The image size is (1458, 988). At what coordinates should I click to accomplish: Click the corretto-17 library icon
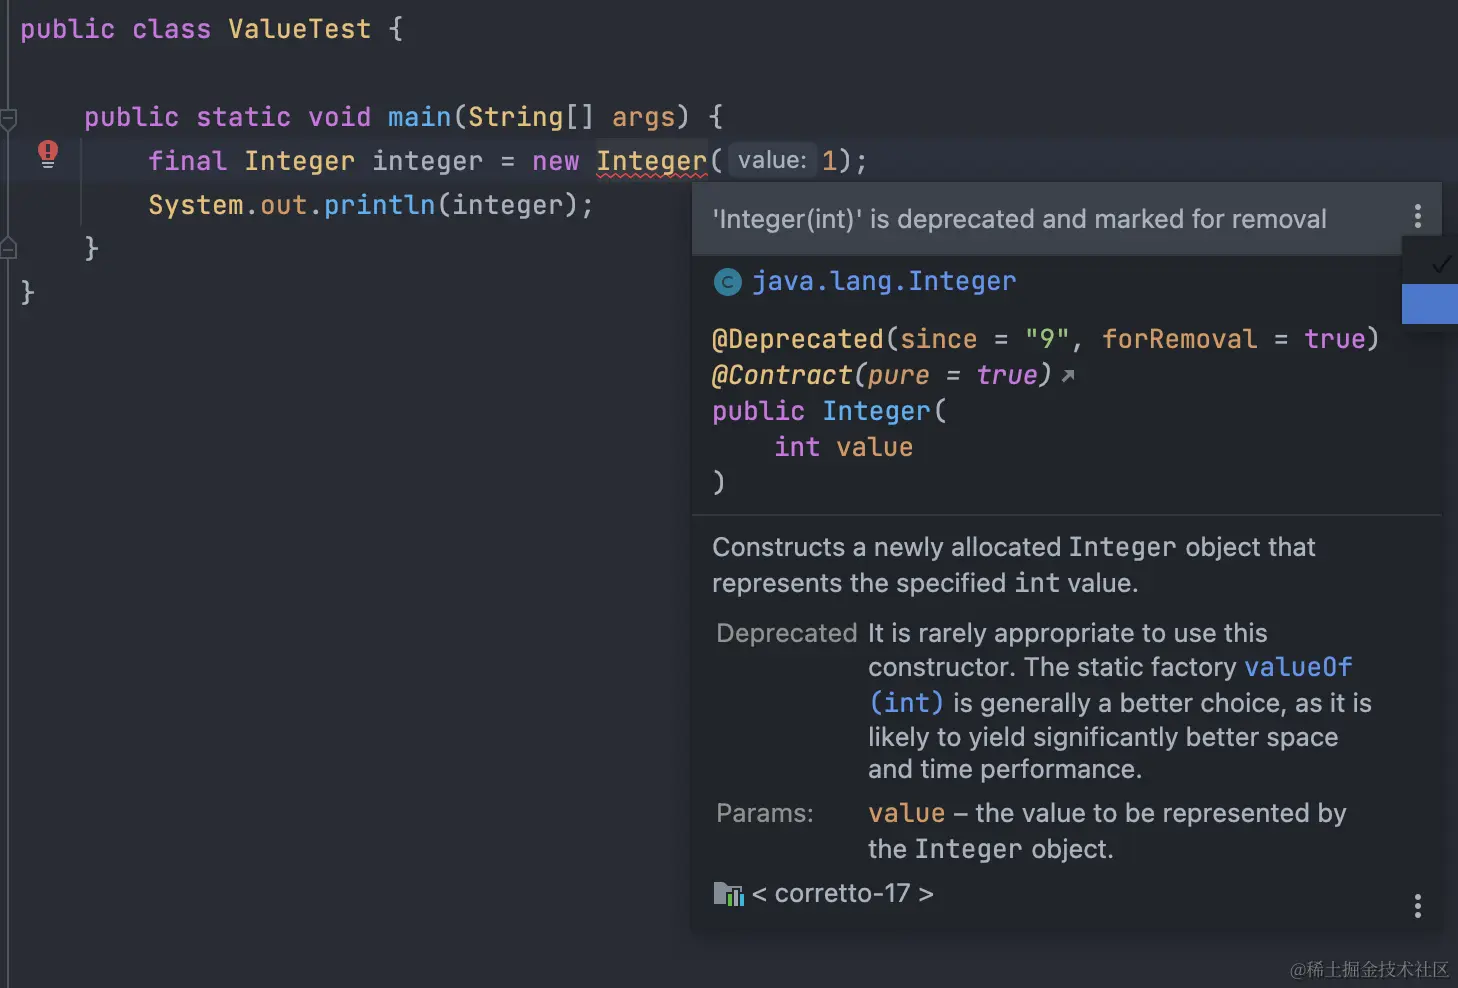[728, 894]
